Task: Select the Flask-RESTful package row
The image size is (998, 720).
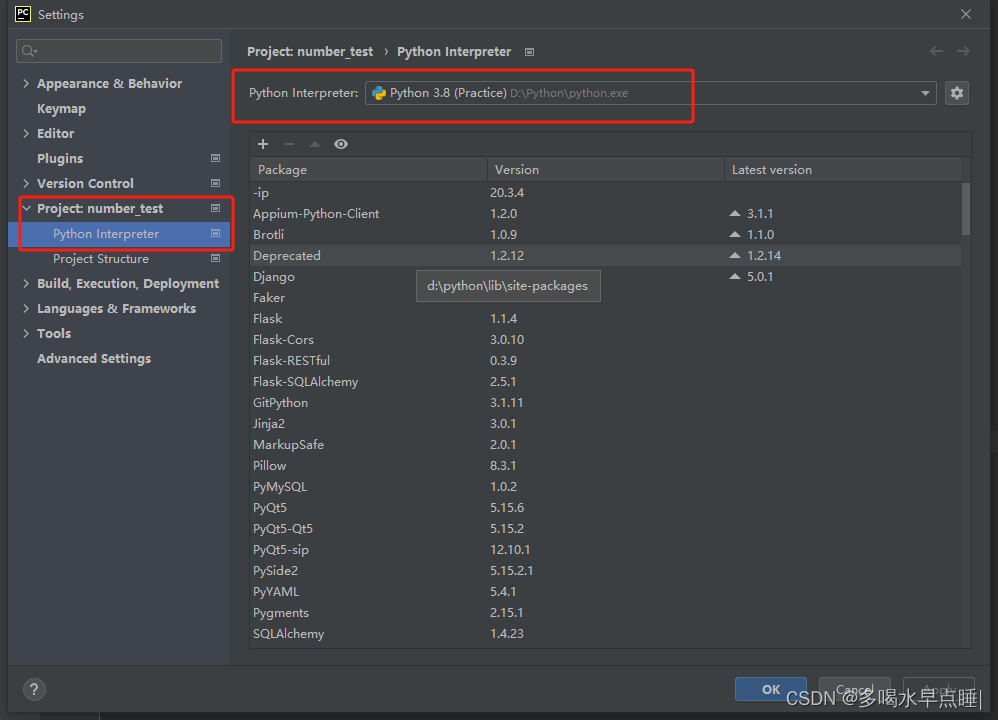Action: click(x=605, y=360)
